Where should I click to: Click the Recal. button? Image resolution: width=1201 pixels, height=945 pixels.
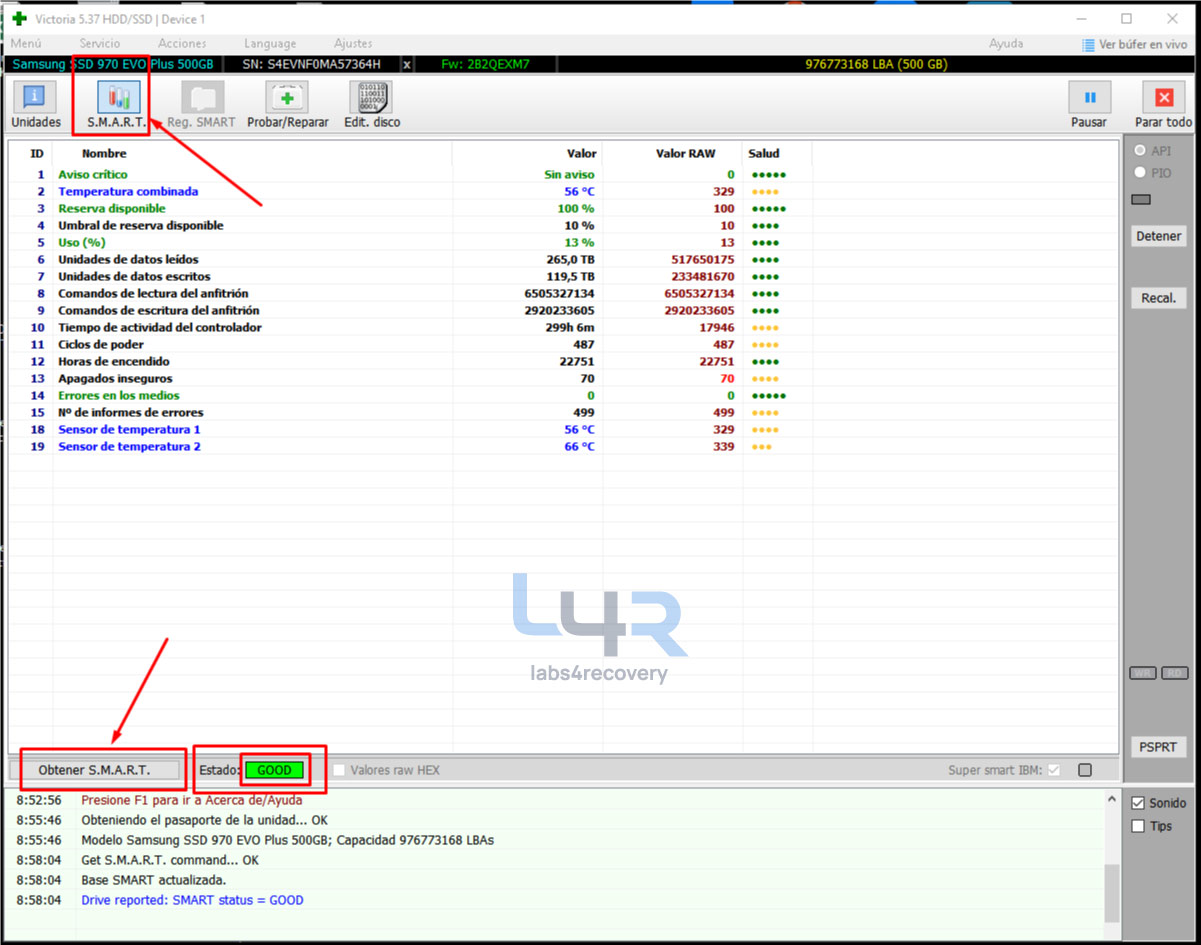(1159, 298)
